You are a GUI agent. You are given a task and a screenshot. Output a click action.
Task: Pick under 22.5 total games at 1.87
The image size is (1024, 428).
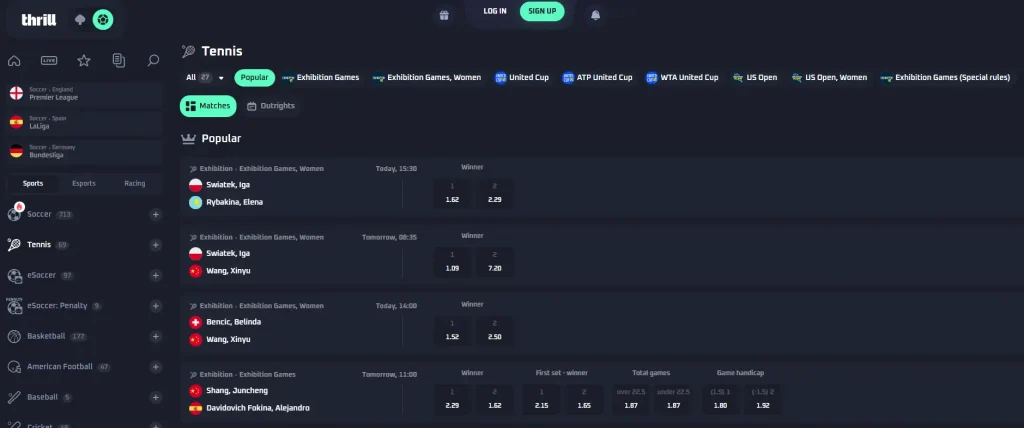tap(673, 399)
